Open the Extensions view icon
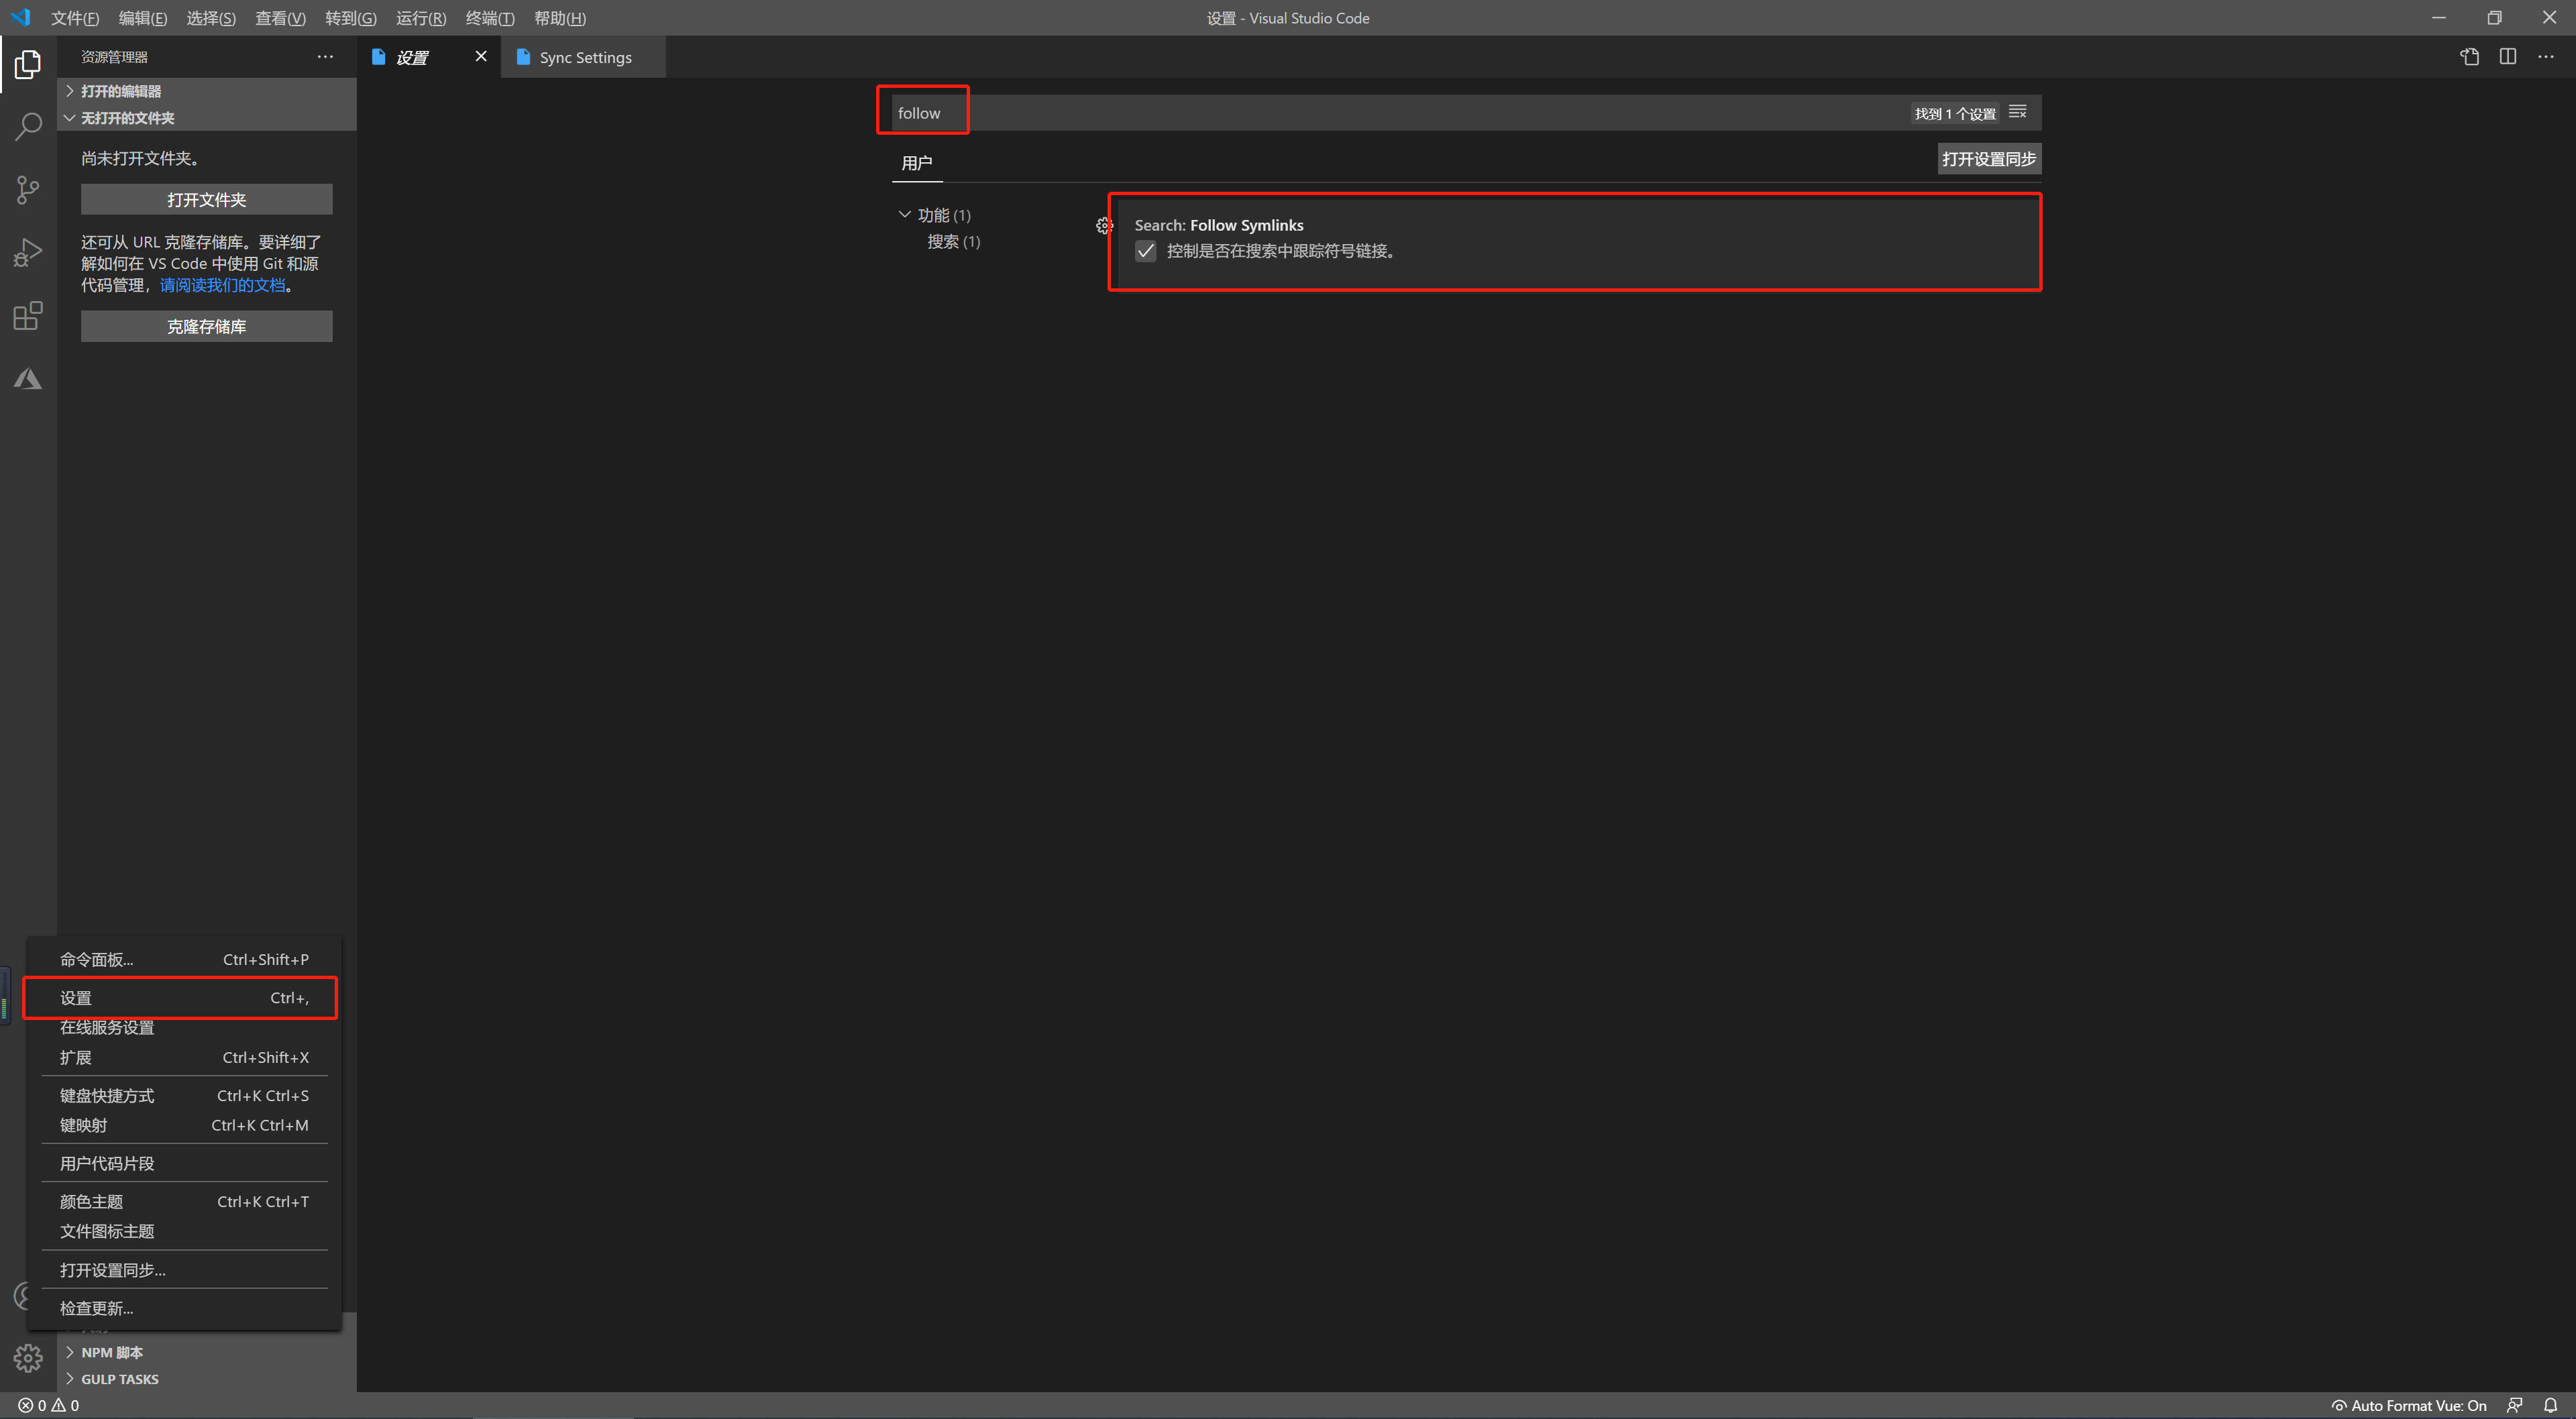This screenshot has height=1419, width=2576. 28,316
